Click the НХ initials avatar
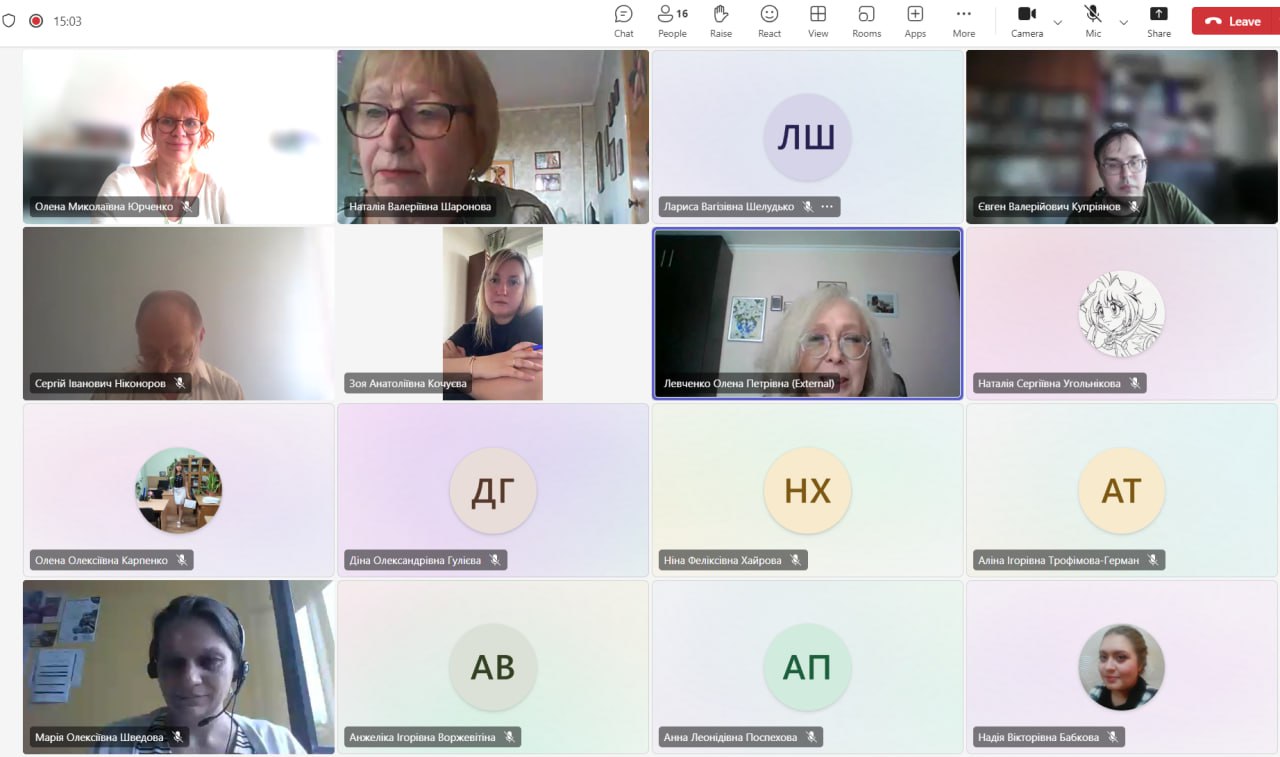This screenshot has height=757, width=1280. (x=807, y=490)
